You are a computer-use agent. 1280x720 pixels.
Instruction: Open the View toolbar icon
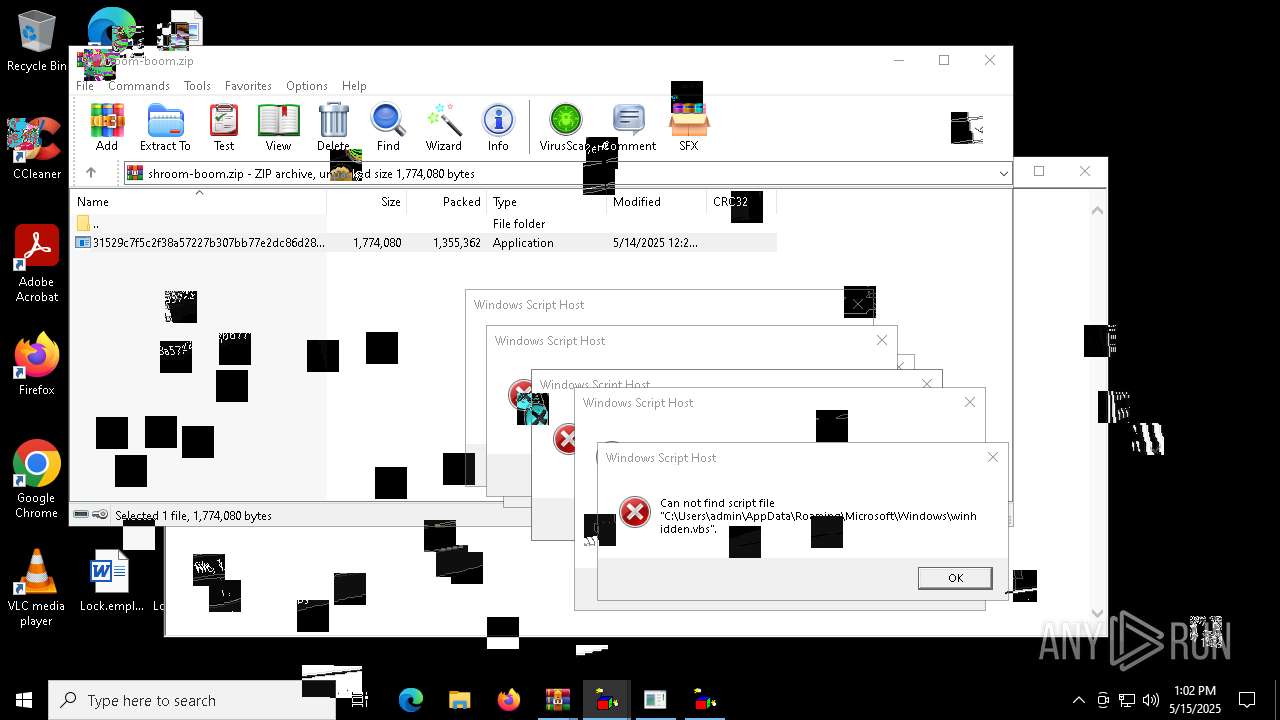279,127
